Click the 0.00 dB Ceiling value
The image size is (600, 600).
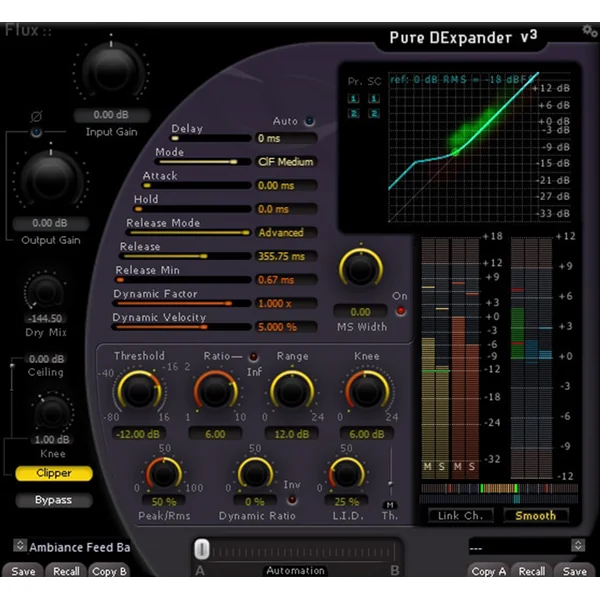click(x=46, y=359)
